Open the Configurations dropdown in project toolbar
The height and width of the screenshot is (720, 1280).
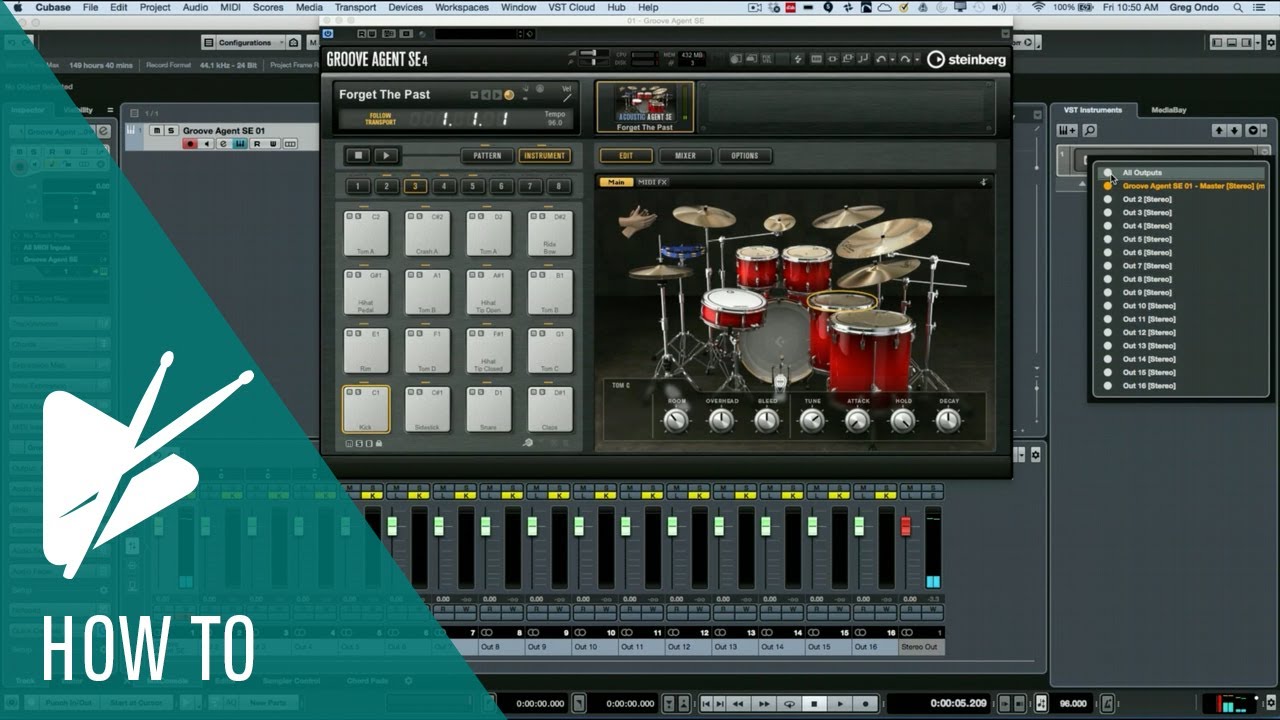coord(251,43)
